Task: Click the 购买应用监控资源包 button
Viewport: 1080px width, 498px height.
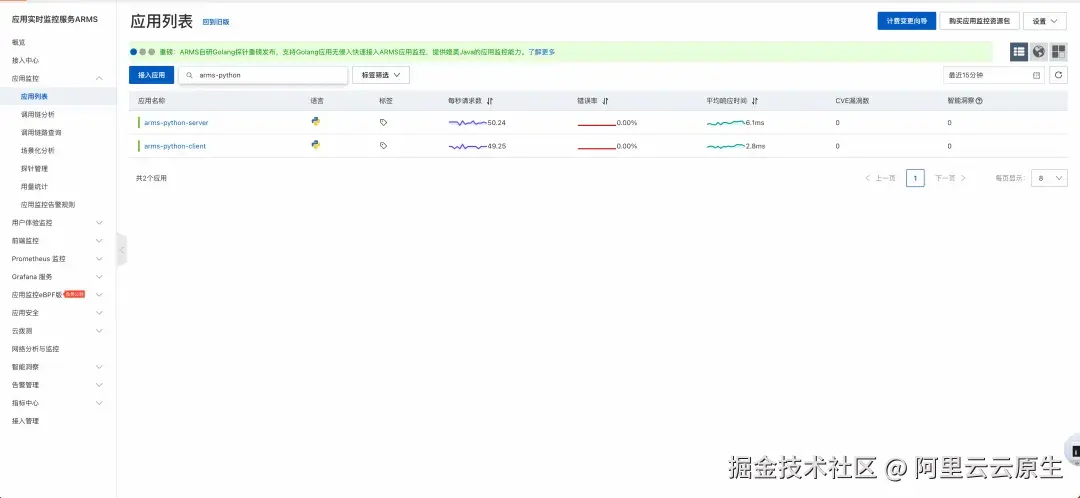Action: coord(979,21)
